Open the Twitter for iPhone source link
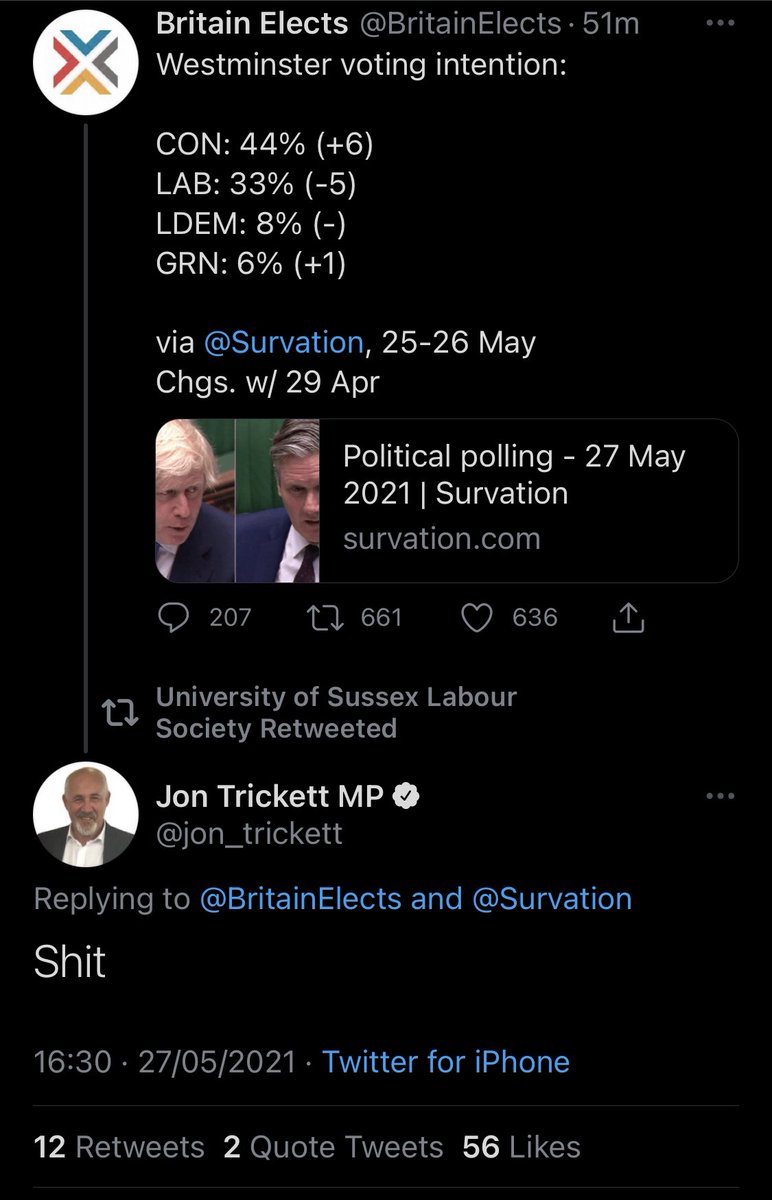772x1200 pixels. pos(446,1061)
